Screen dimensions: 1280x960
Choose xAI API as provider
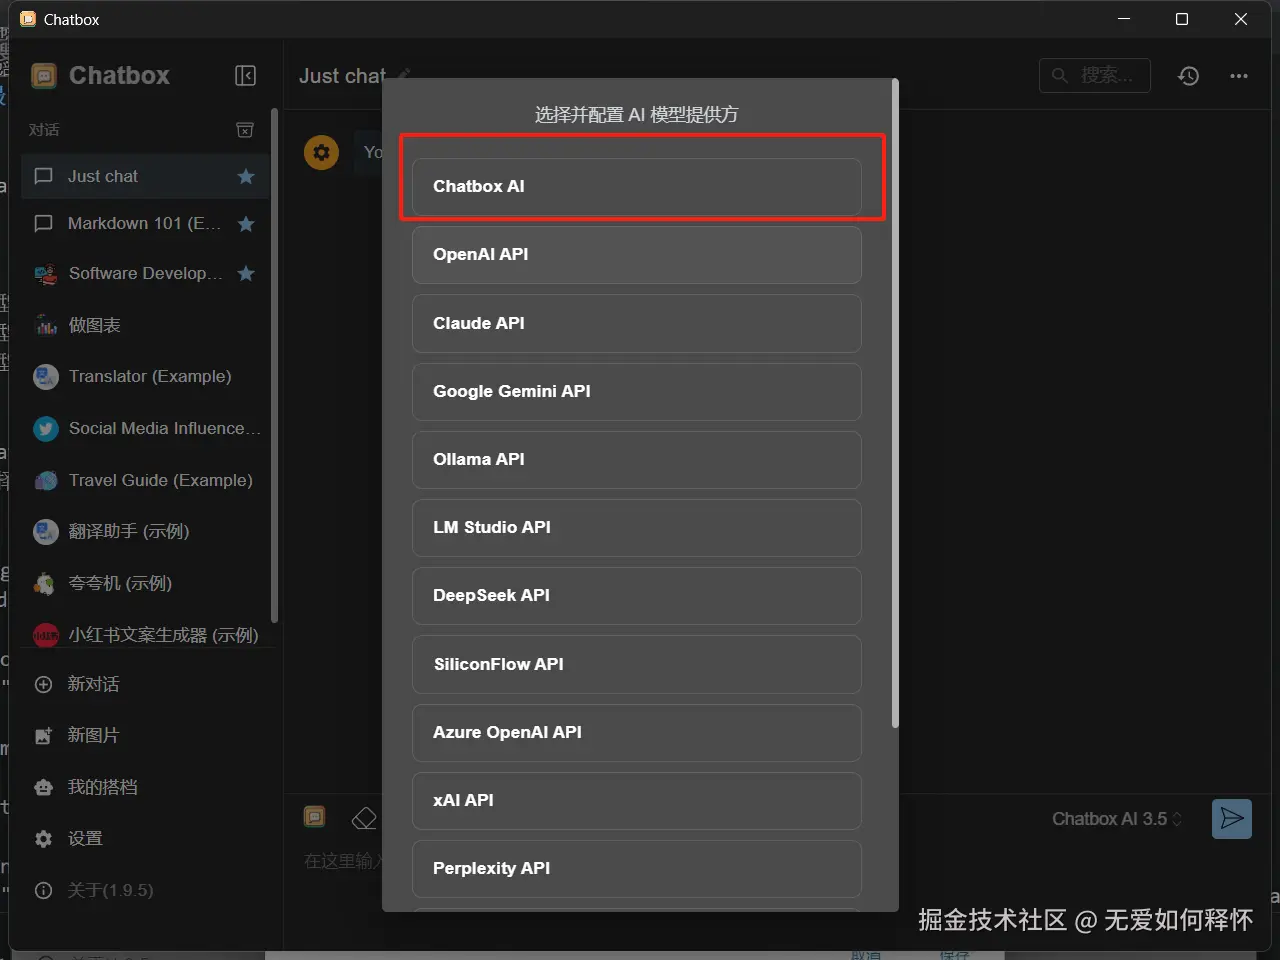pos(637,800)
